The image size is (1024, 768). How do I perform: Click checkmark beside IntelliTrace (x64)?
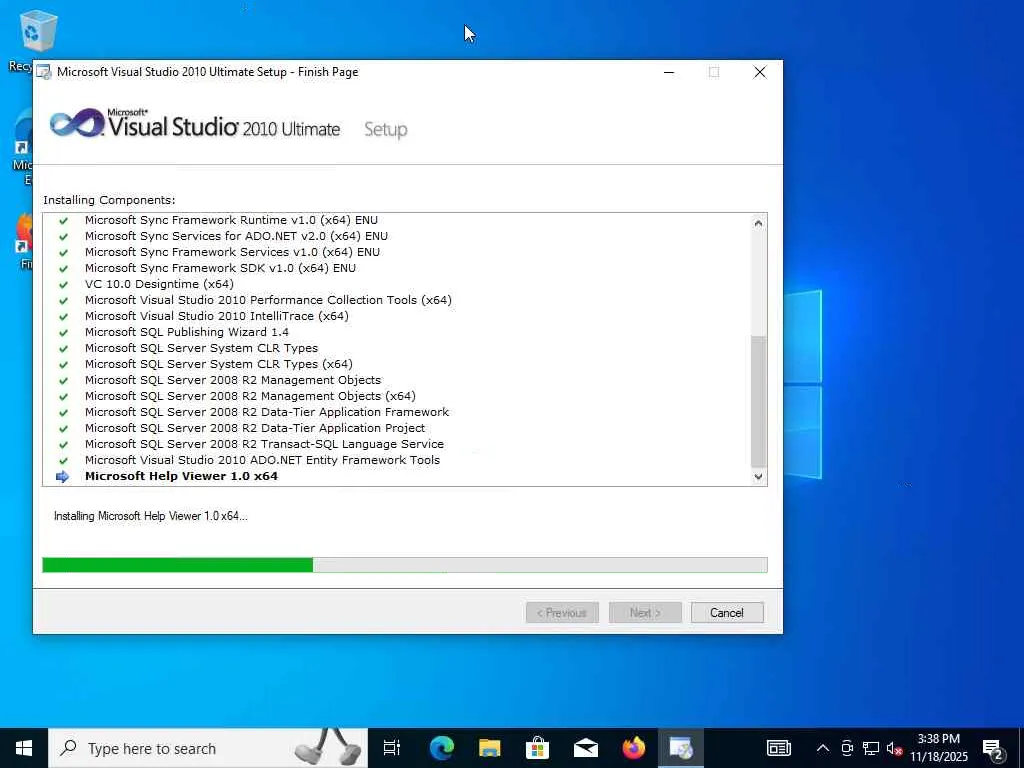pyautogui.click(x=63, y=317)
